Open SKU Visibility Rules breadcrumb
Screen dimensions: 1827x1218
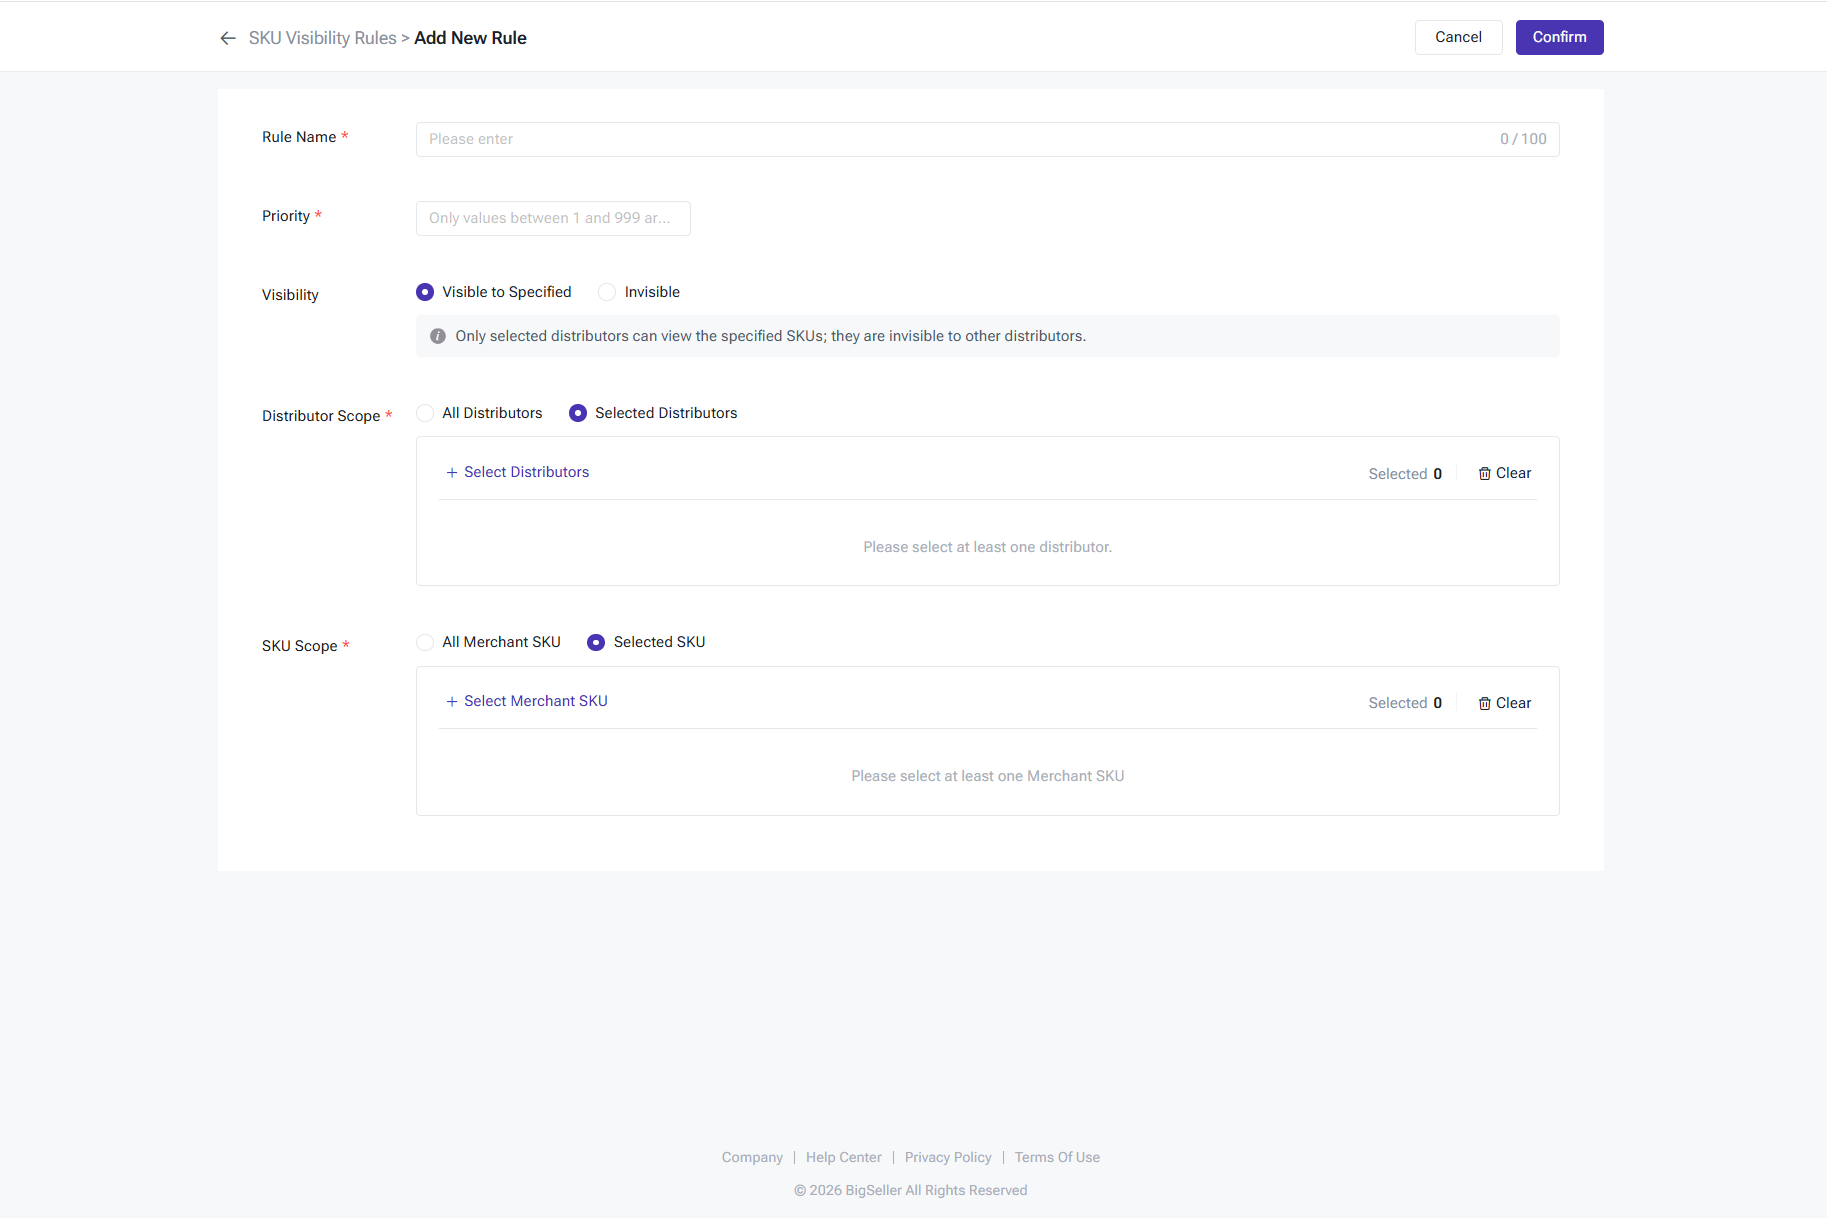pos(322,38)
